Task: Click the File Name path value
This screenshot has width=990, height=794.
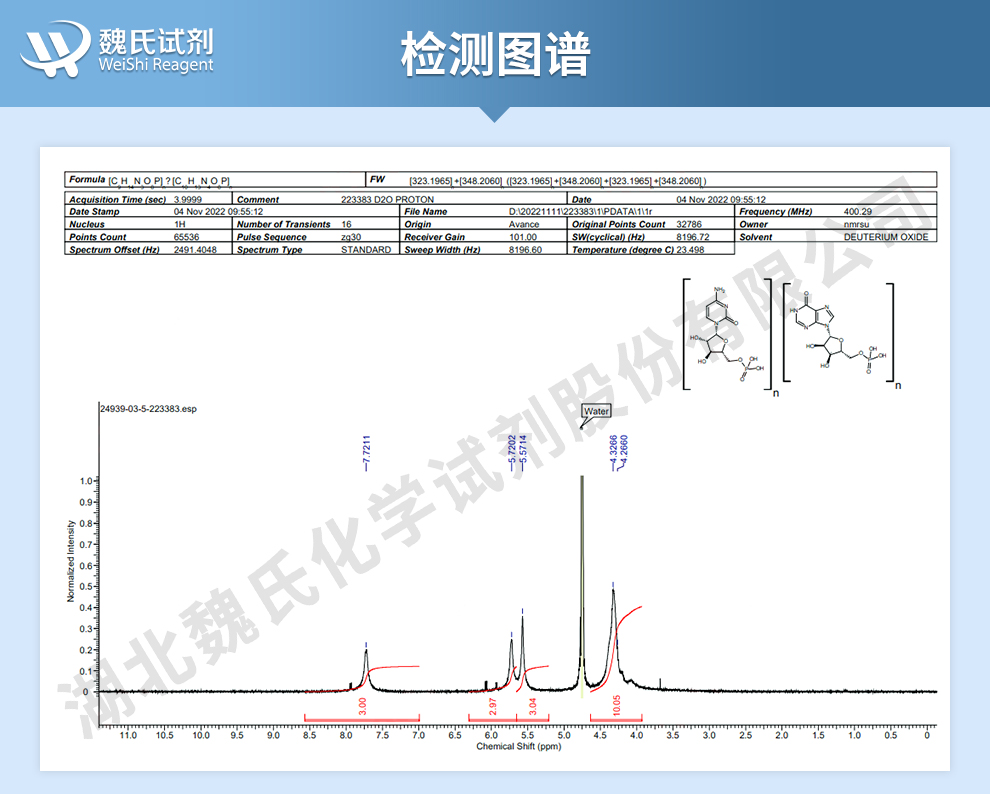Action: tap(580, 212)
